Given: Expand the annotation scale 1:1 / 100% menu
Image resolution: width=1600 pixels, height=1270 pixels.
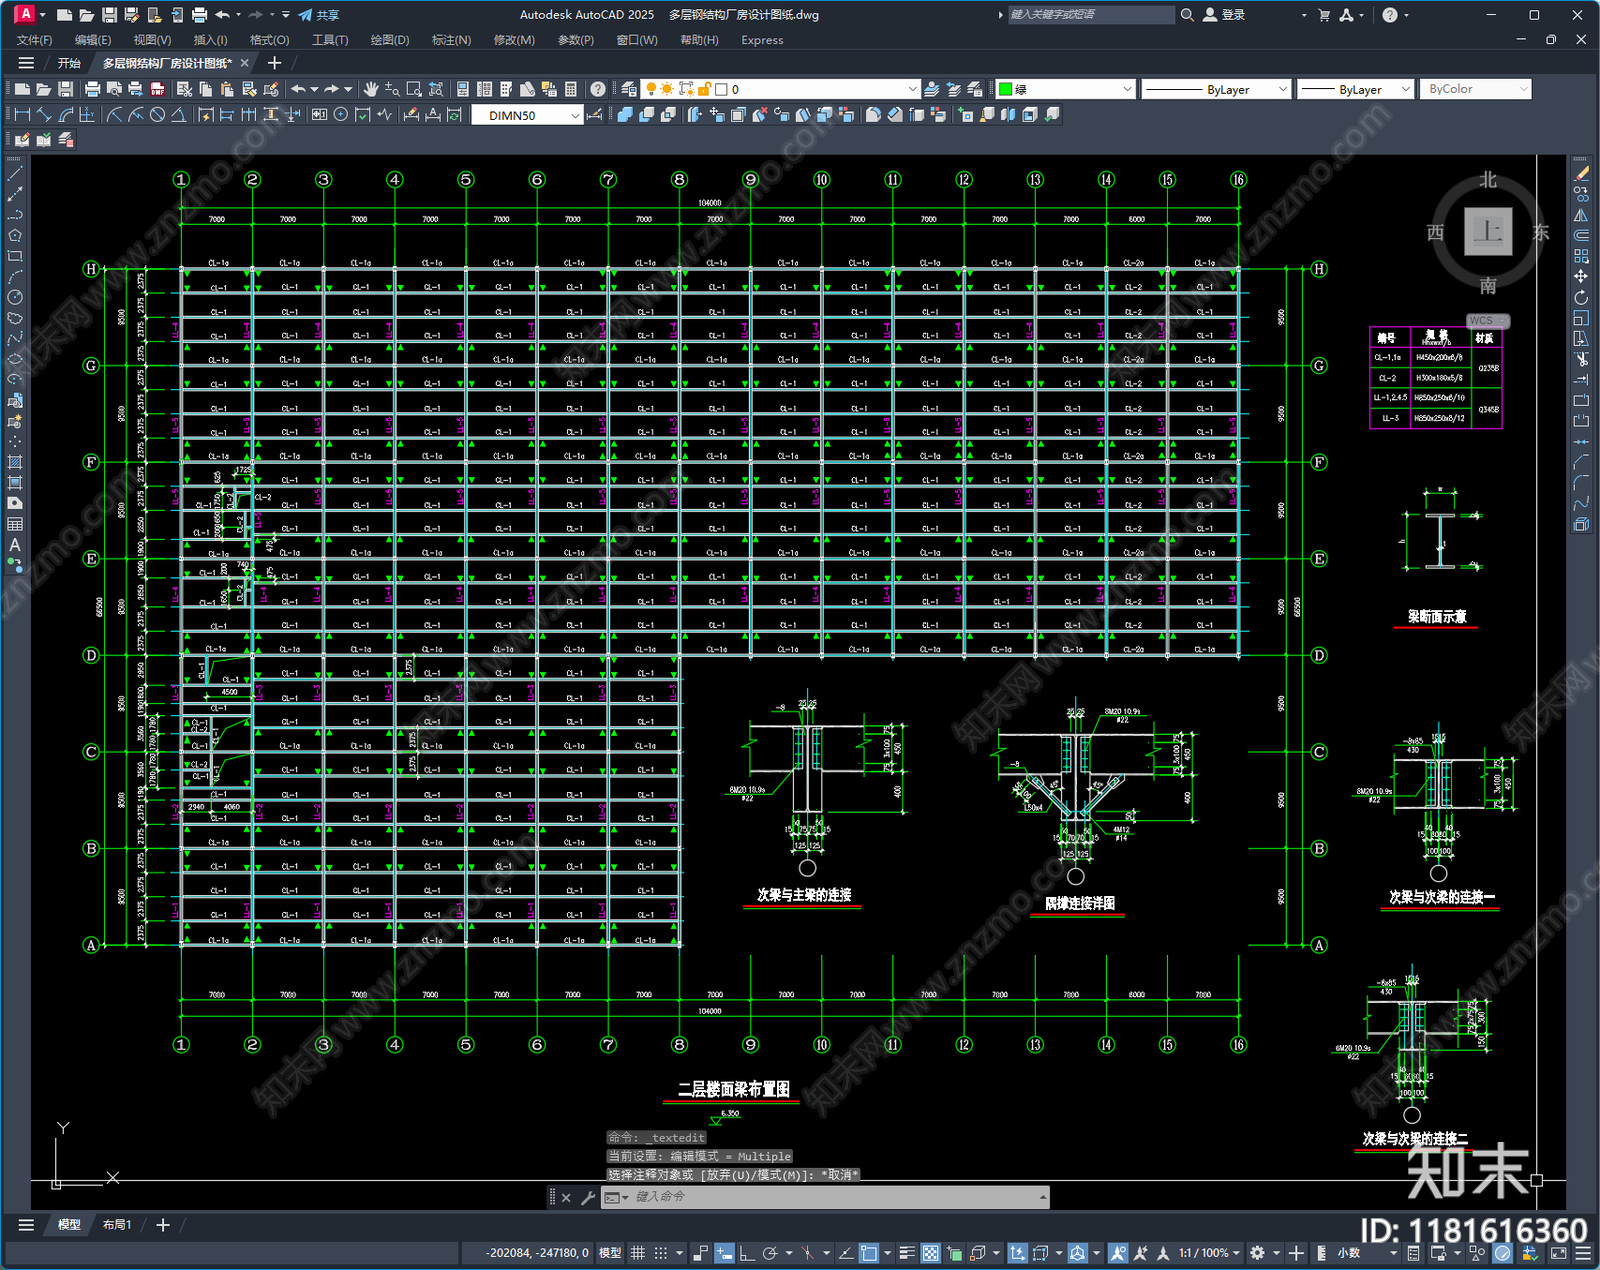Looking at the screenshot, I should tap(1209, 1253).
